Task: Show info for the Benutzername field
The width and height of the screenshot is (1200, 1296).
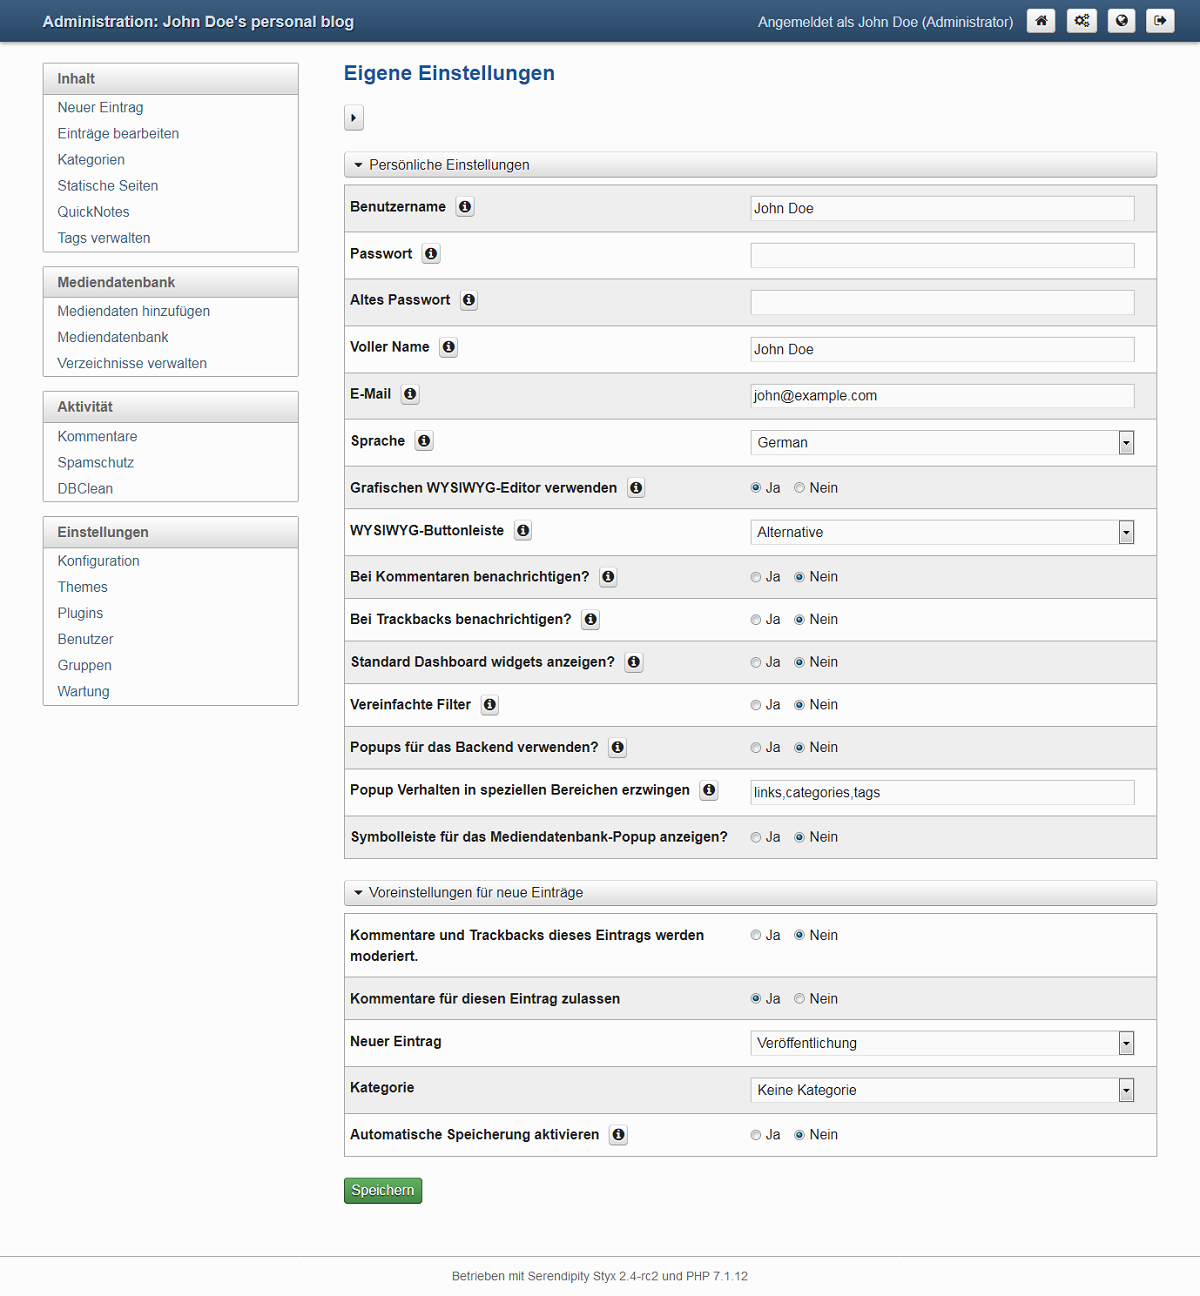Action: click(465, 207)
